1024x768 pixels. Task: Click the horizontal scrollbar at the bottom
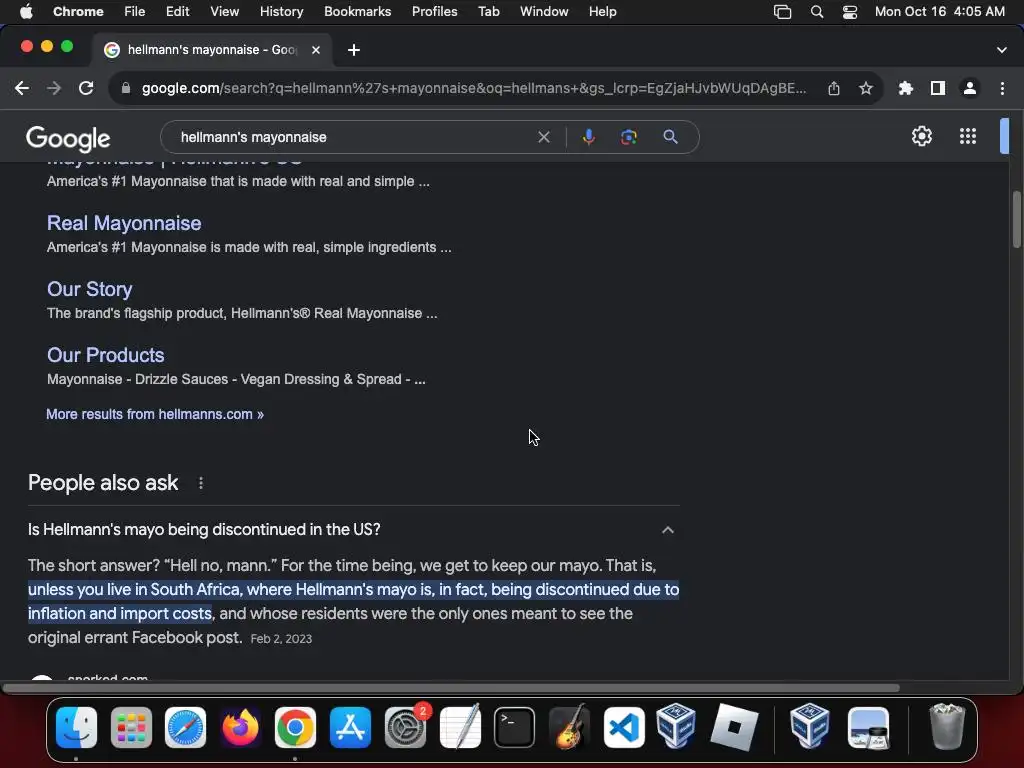(x=451, y=688)
